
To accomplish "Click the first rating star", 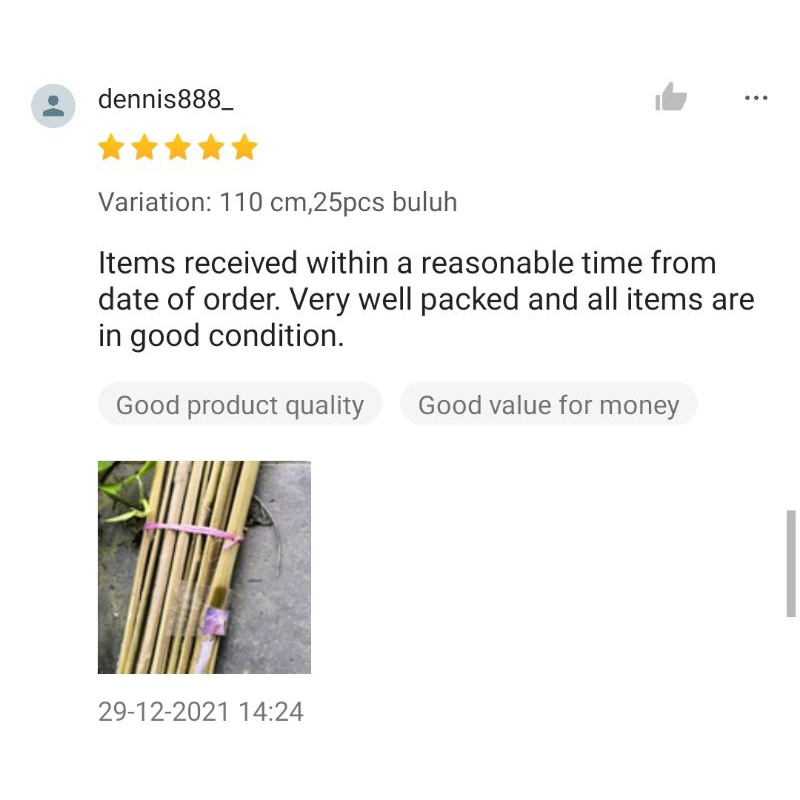I will pos(111,147).
